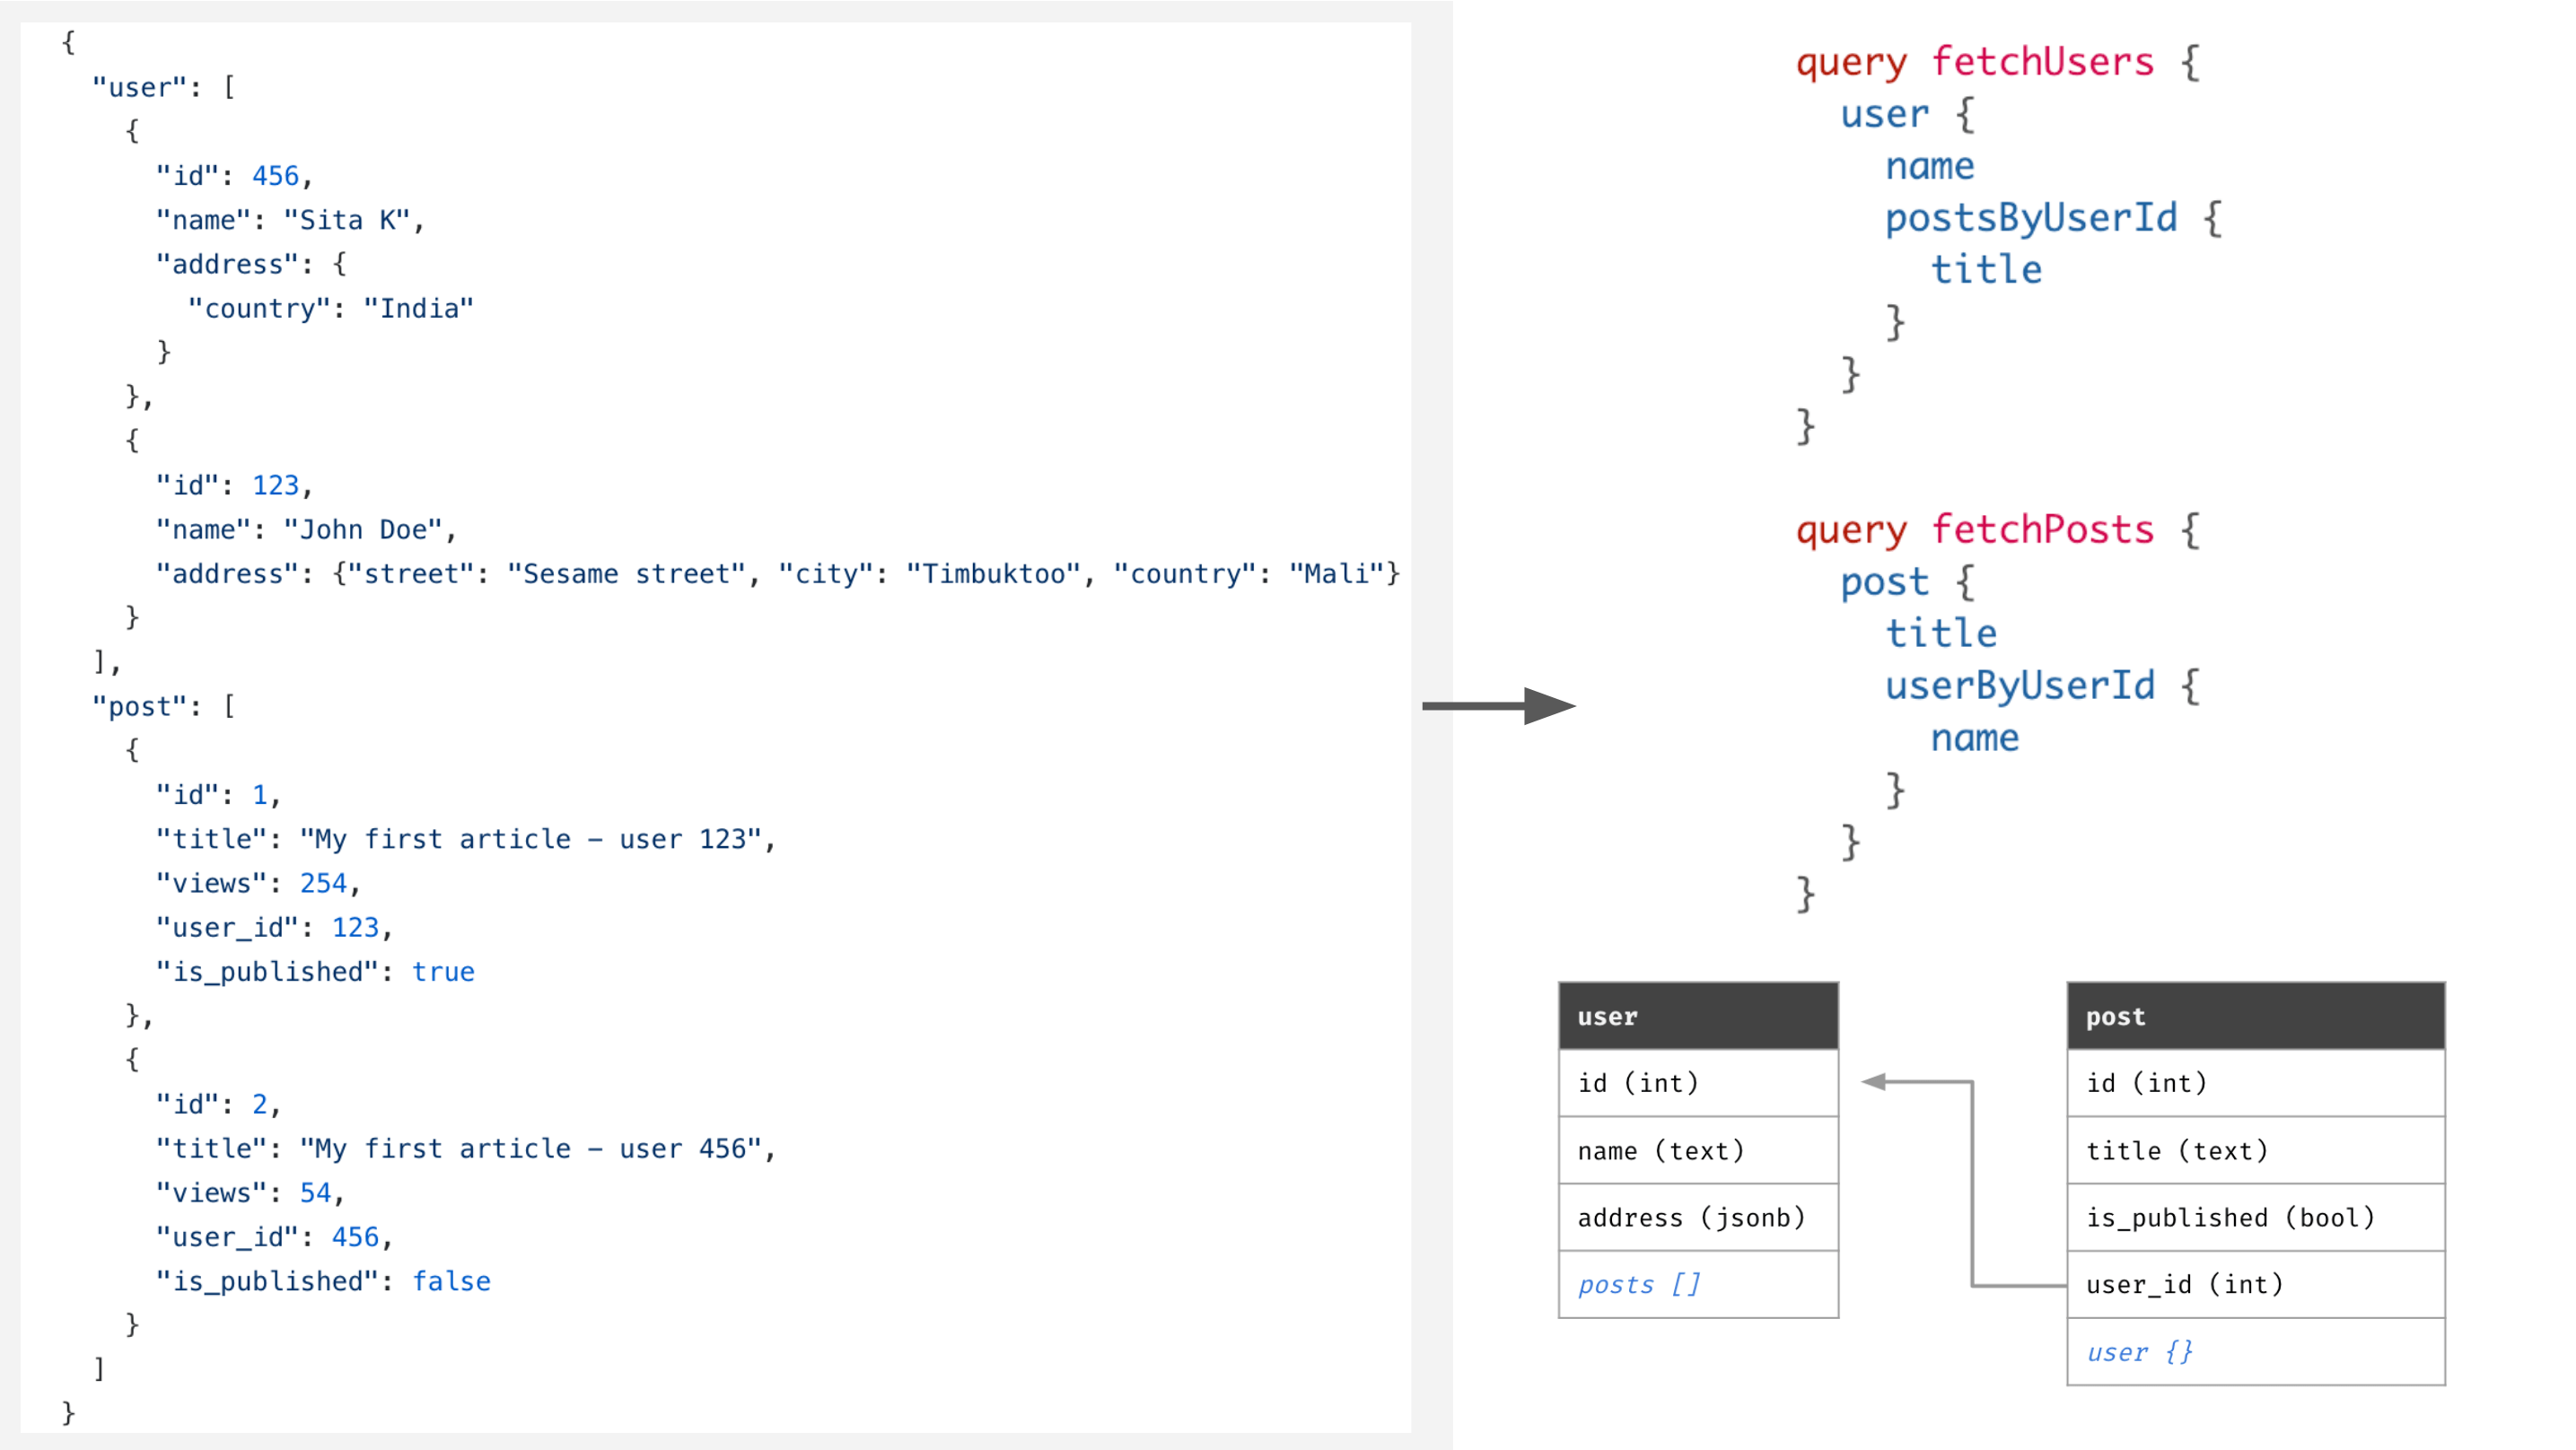Click the "query fetchPosts" heading
The image size is (2576, 1450).
click(x=1974, y=530)
